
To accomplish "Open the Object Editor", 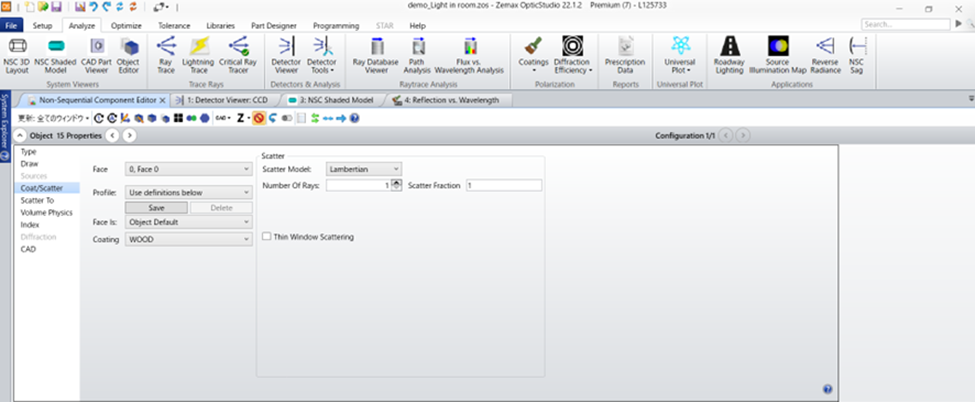I will tap(128, 55).
